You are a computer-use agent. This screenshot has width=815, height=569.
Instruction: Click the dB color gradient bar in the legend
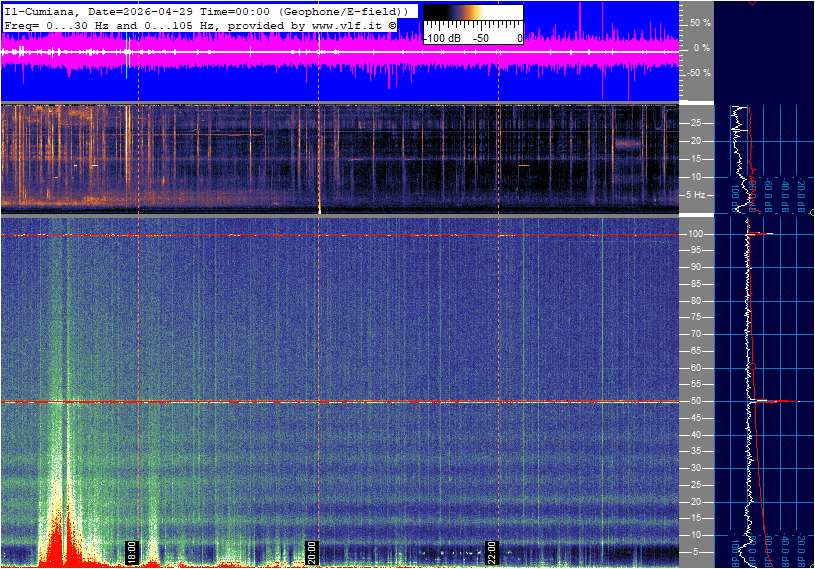473,13
